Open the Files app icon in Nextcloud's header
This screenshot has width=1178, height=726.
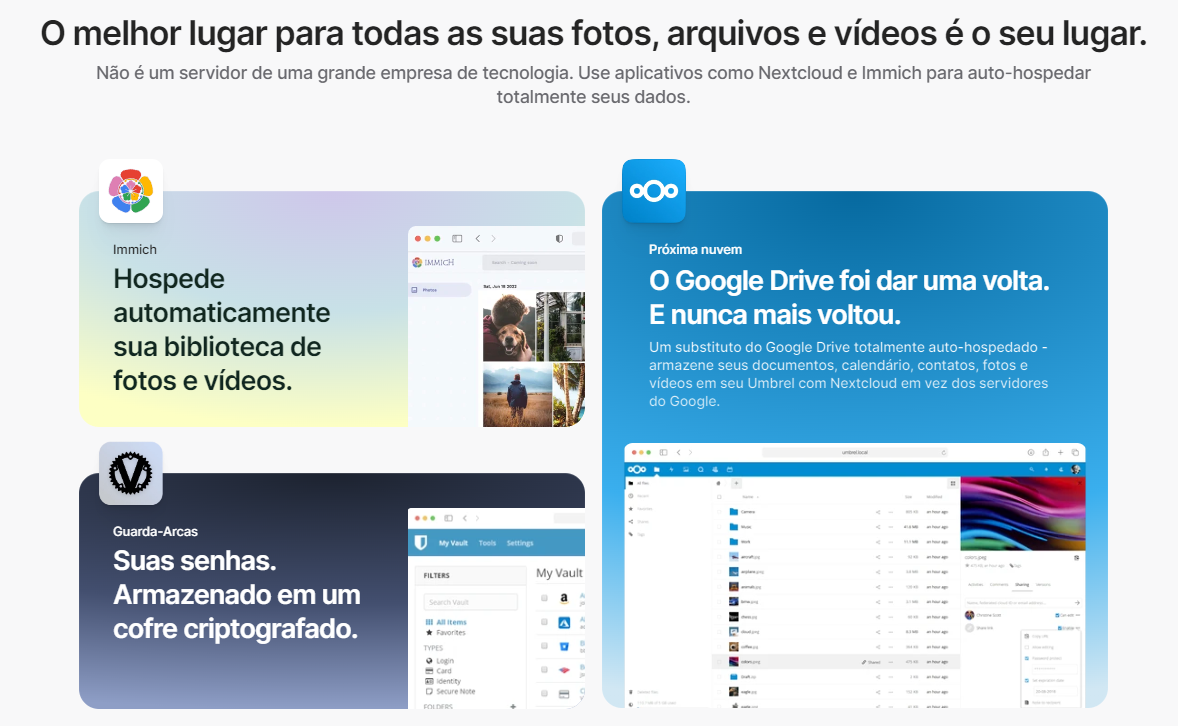point(657,469)
